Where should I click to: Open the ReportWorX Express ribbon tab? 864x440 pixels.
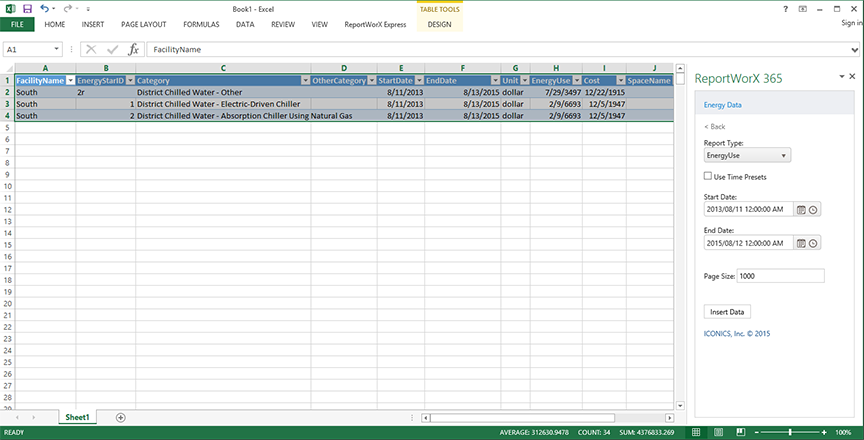(x=374, y=23)
